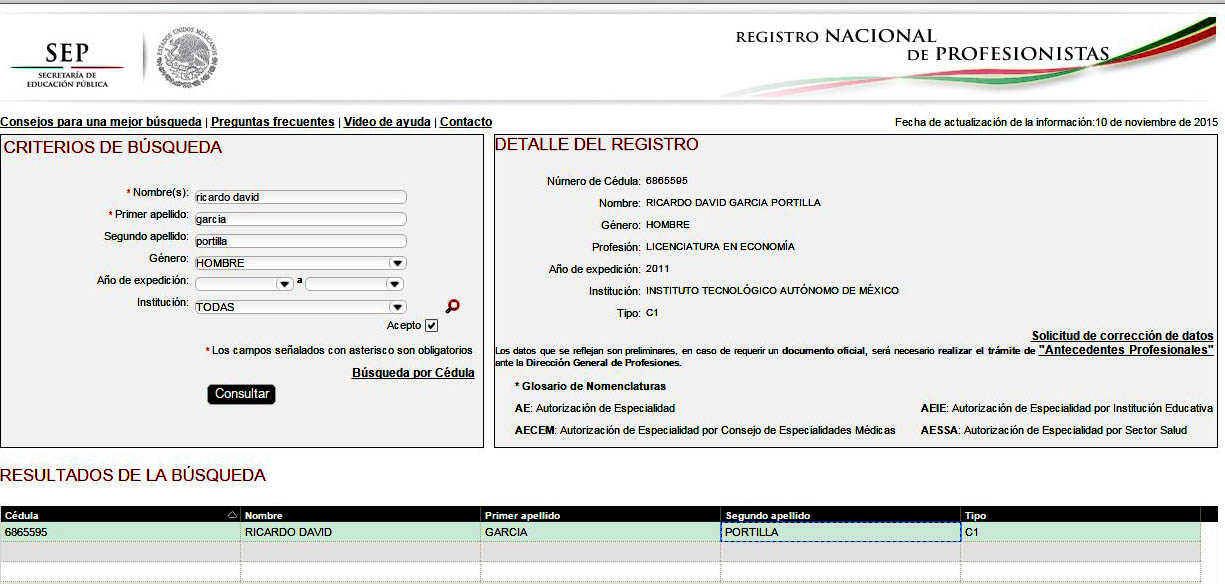Click the Nombre(s) input field
The image size is (1225, 584).
300,197
